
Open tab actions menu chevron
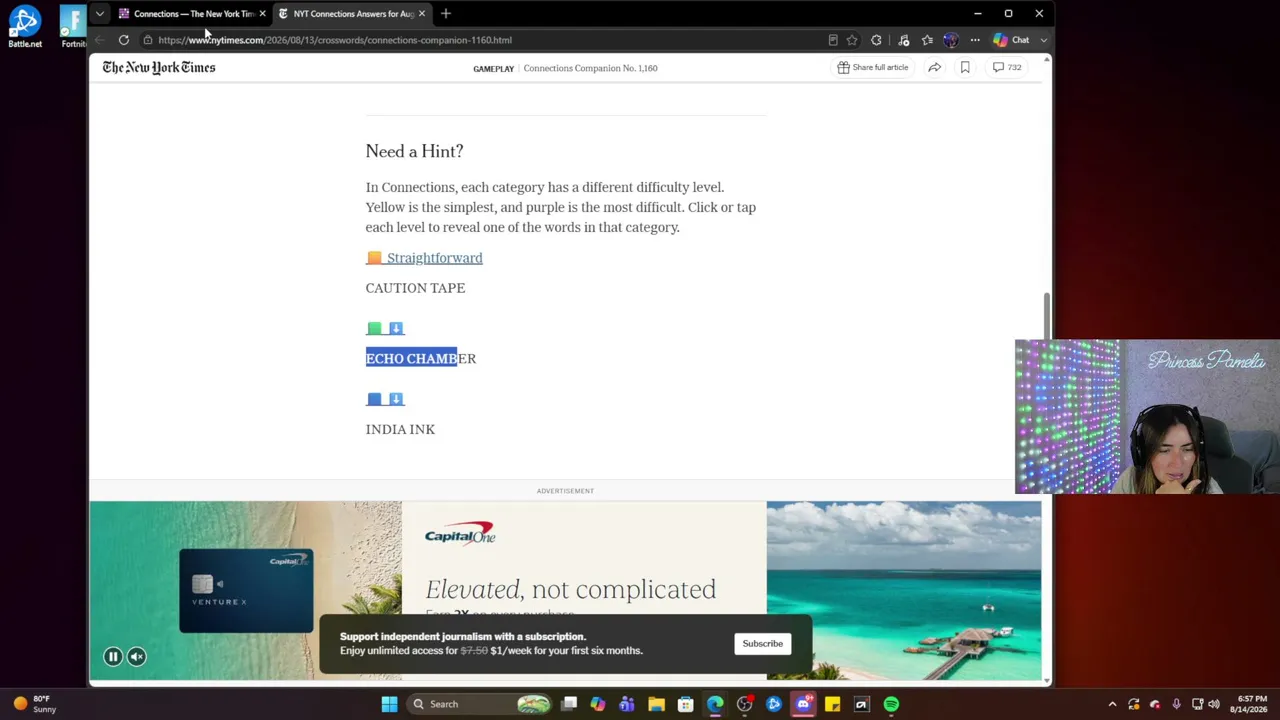click(x=99, y=14)
